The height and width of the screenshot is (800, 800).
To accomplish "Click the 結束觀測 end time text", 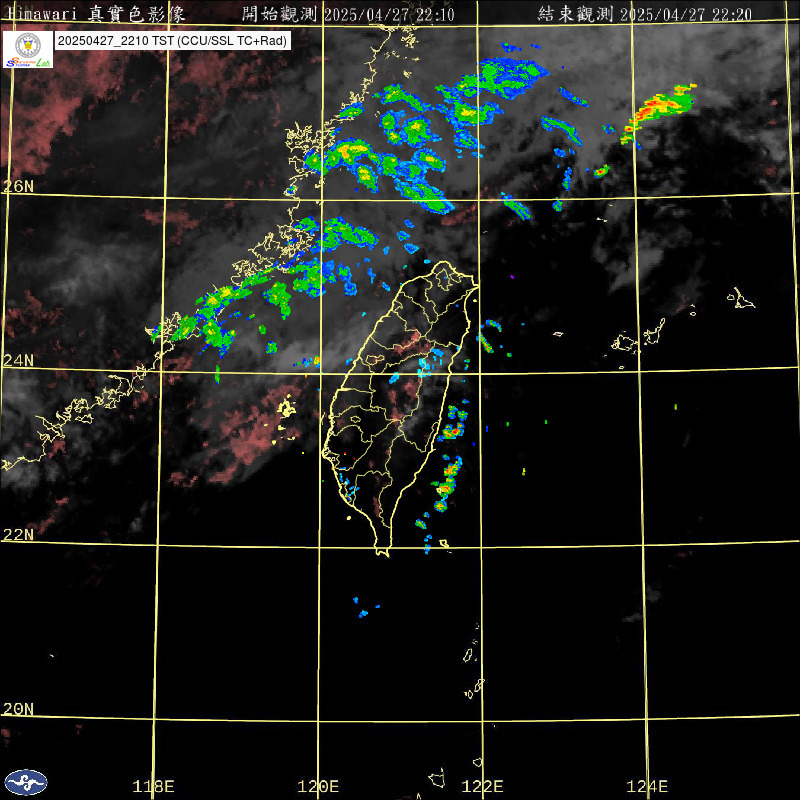I will [x=645, y=14].
